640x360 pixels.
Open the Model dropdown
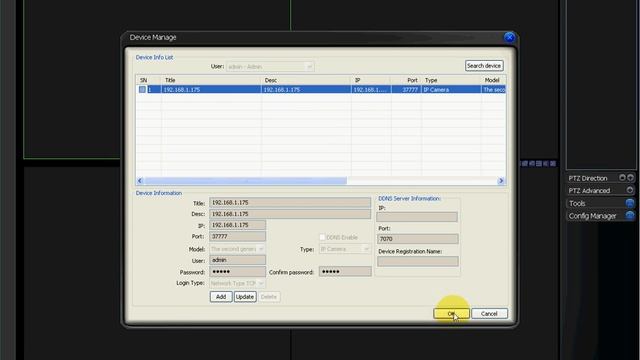point(237,249)
